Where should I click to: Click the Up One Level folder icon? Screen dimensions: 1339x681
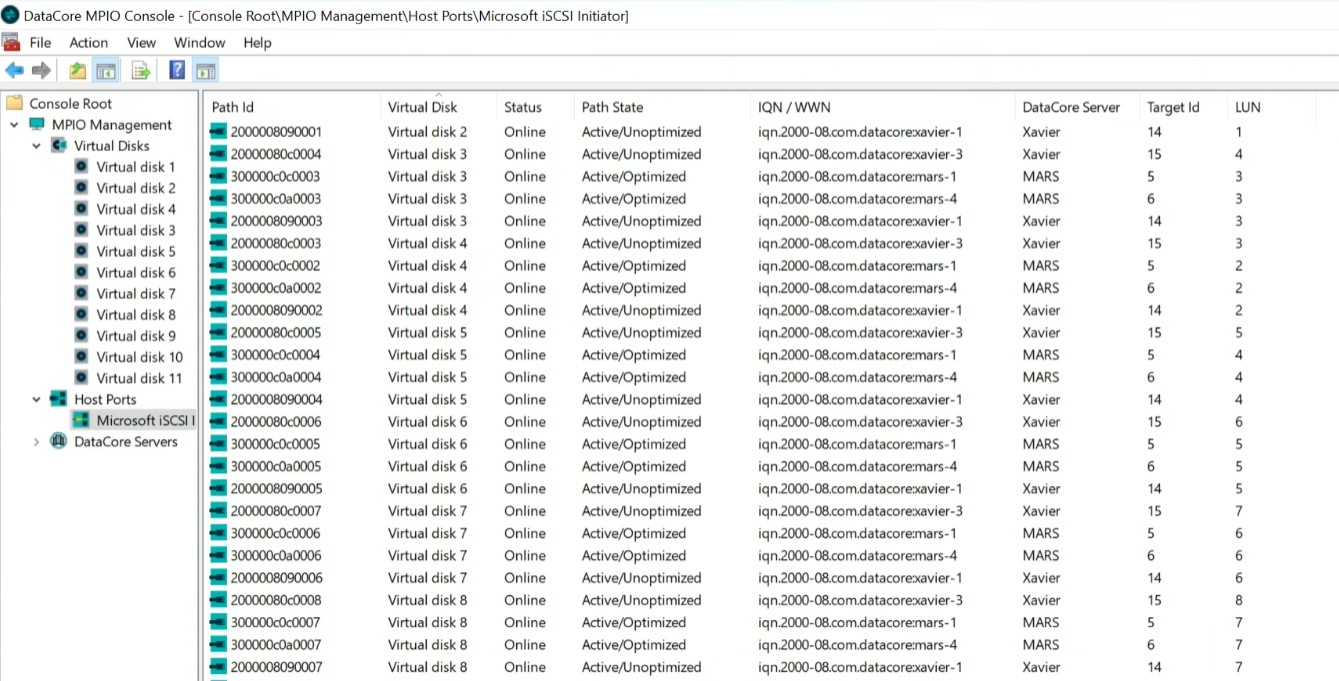tap(78, 70)
